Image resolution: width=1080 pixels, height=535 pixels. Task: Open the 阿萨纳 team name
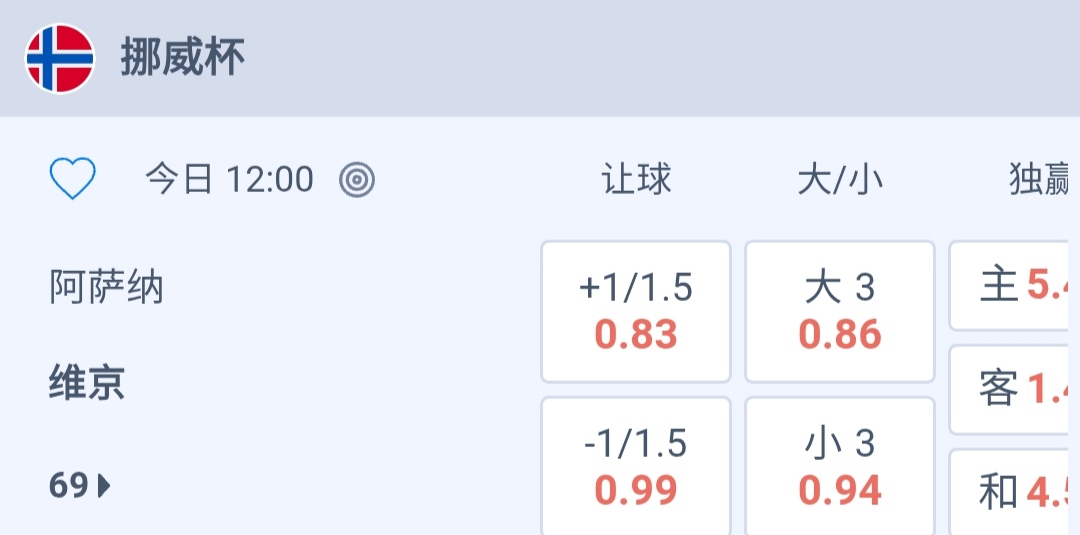pyautogui.click(x=106, y=288)
